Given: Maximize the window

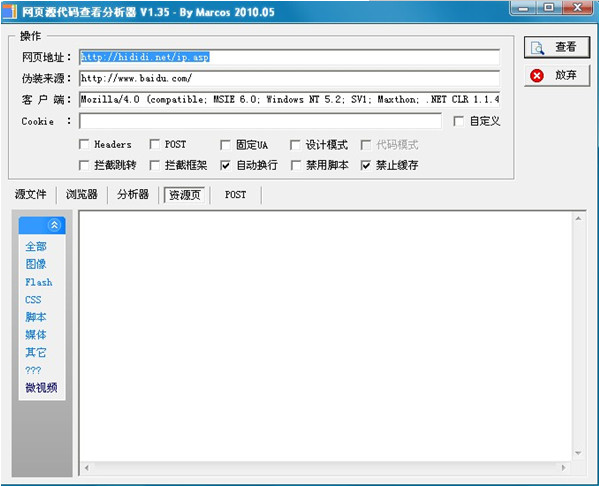Looking at the screenshot, I should coord(549,8).
